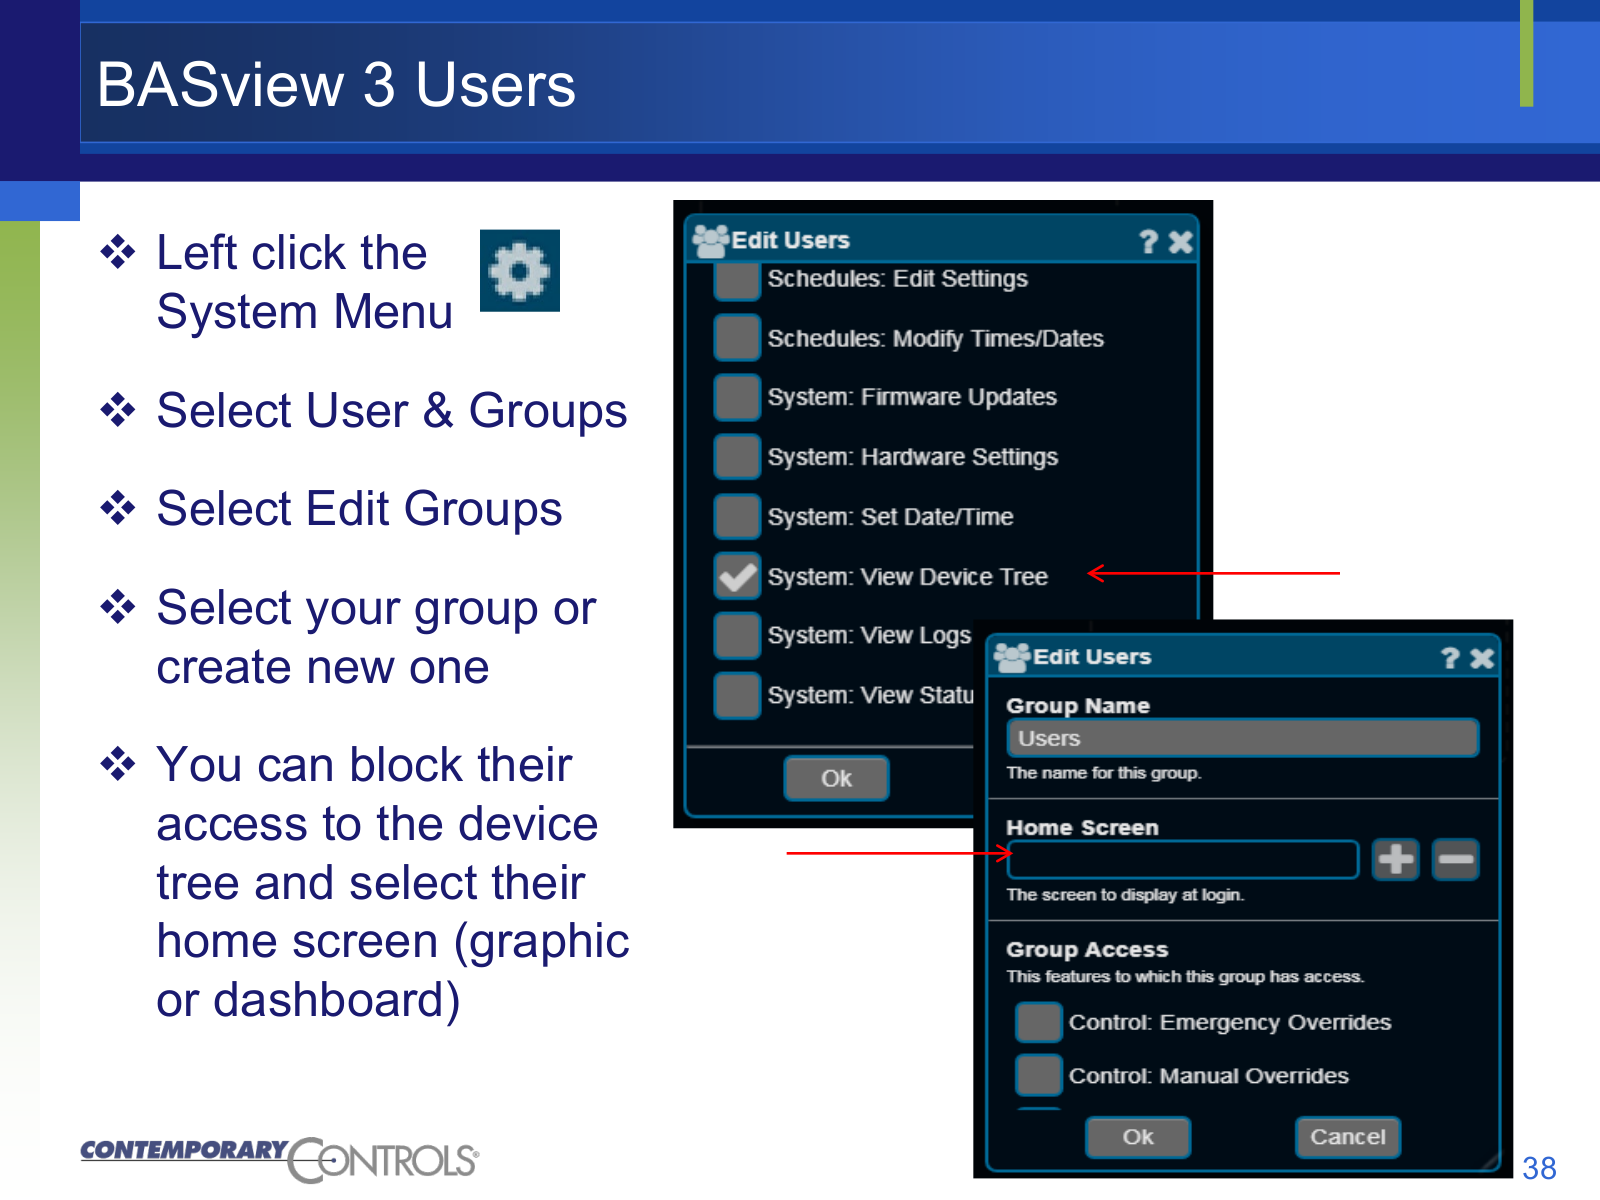Open help in front Edit Users dialog
Screen dimensions: 1600x1200
pyautogui.click(x=1450, y=657)
